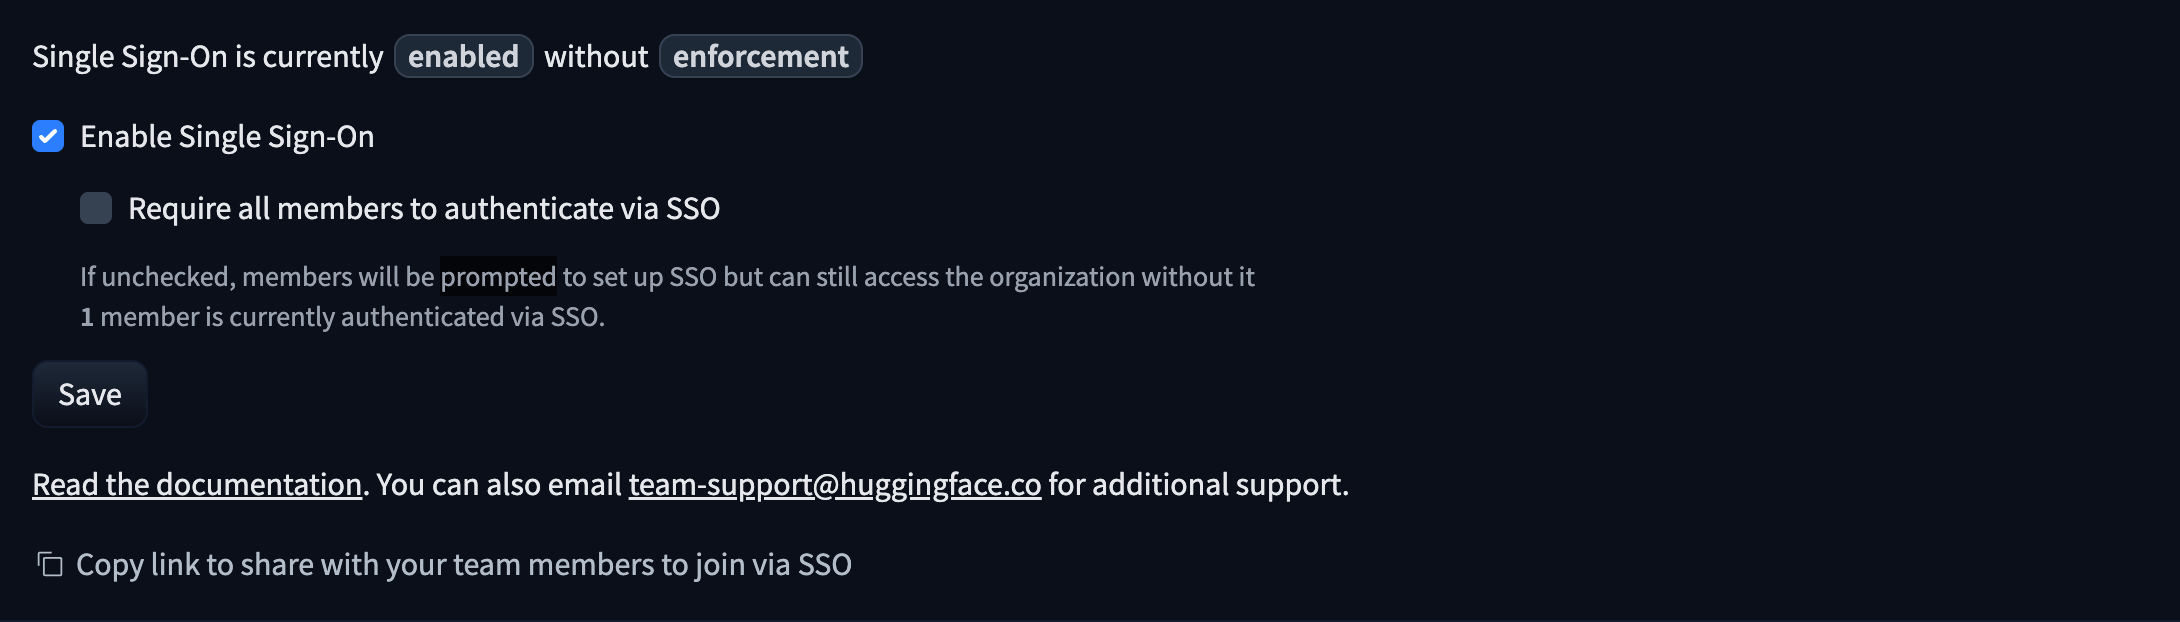2180x622 pixels.
Task: Click the "You can also email" text
Action: [x=499, y=485]
